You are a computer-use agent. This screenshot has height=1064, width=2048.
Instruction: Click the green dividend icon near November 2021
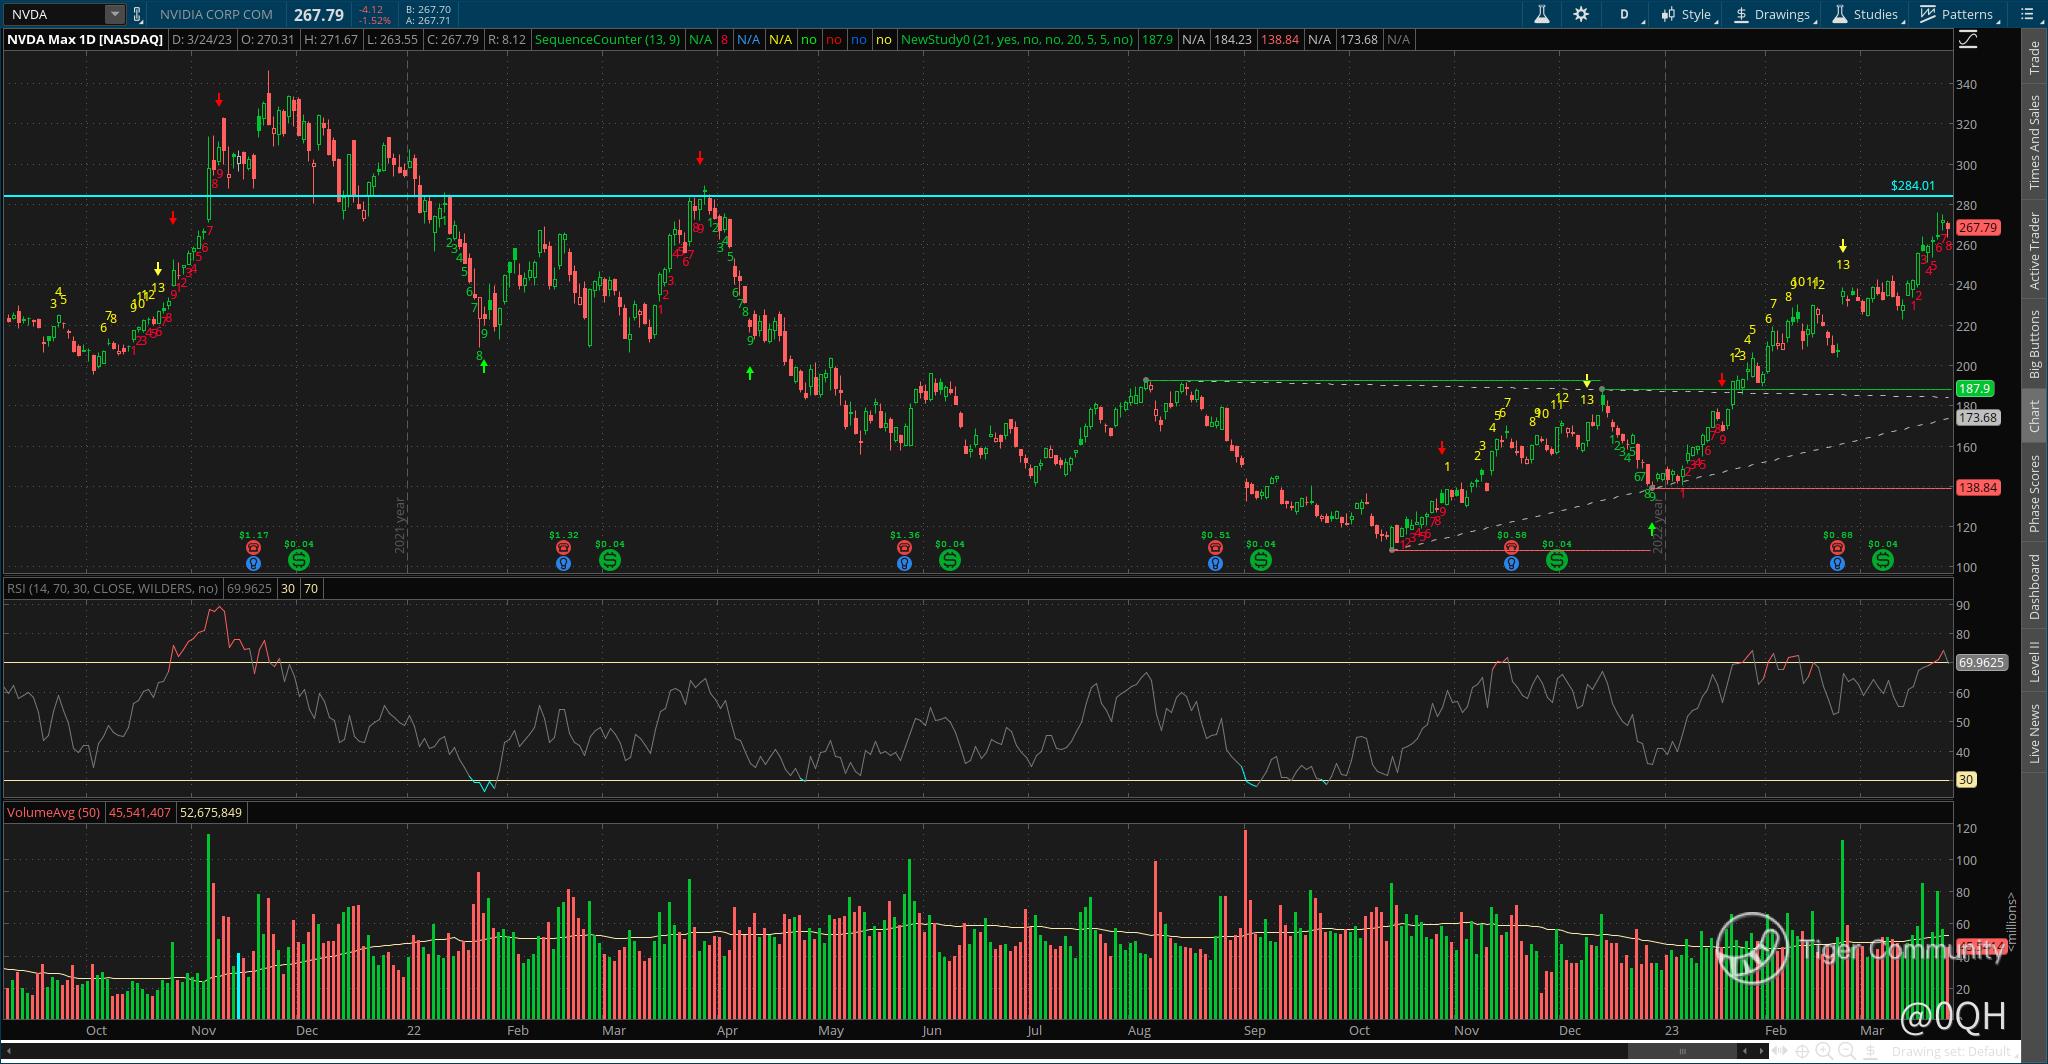point(298,560)
